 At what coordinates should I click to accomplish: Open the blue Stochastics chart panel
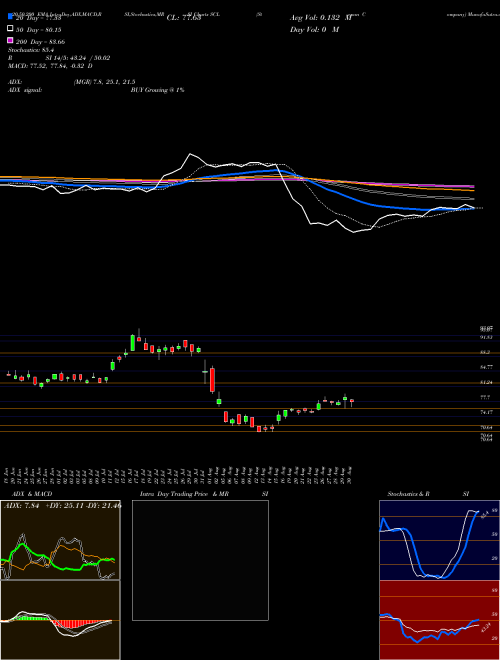(439, 540)
